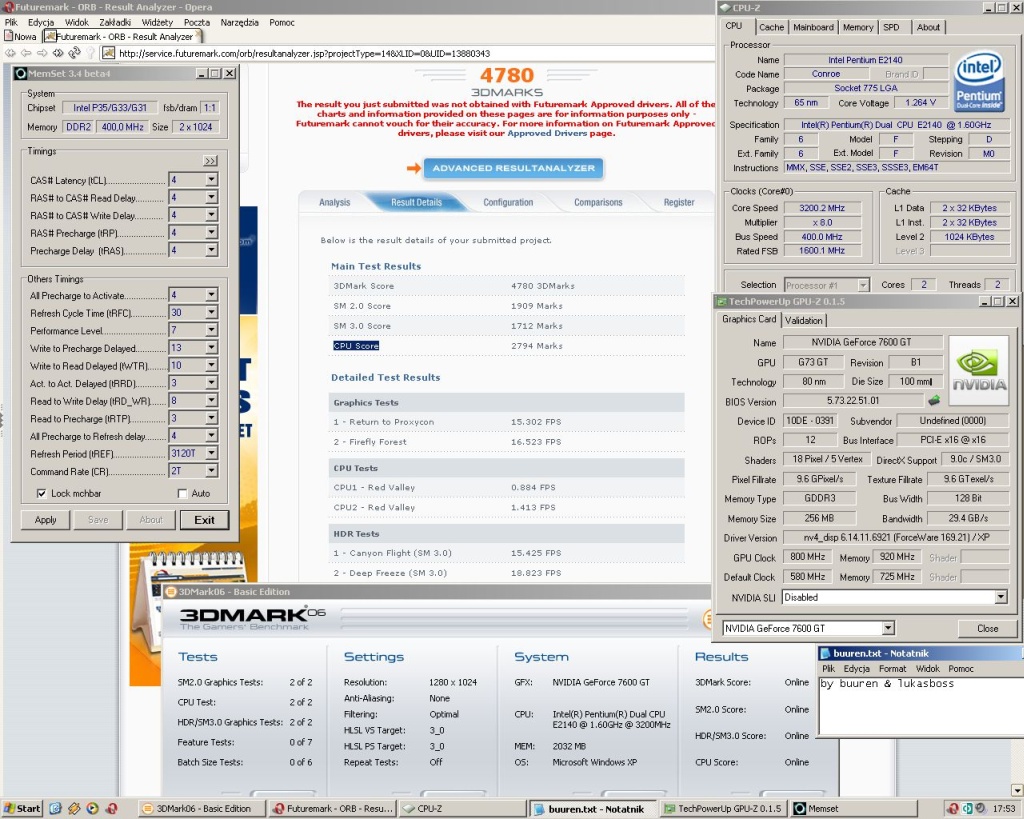
Task: Click the Intel Pentium logo in CPU-Z
Action: coord(978,82)
